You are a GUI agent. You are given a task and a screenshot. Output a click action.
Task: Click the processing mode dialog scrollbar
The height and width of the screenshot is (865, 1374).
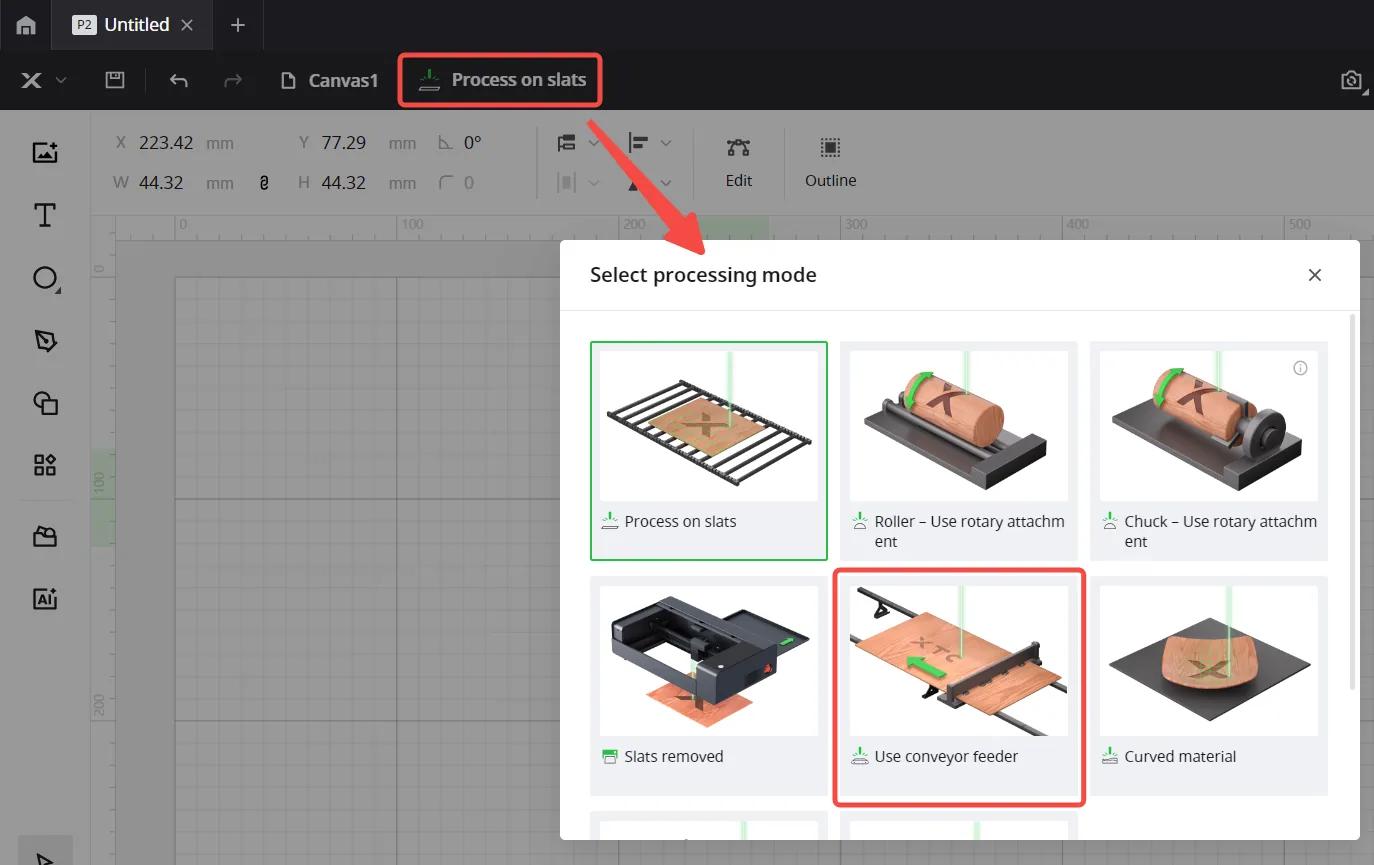pyautogui.click(x=1353, y=502)
